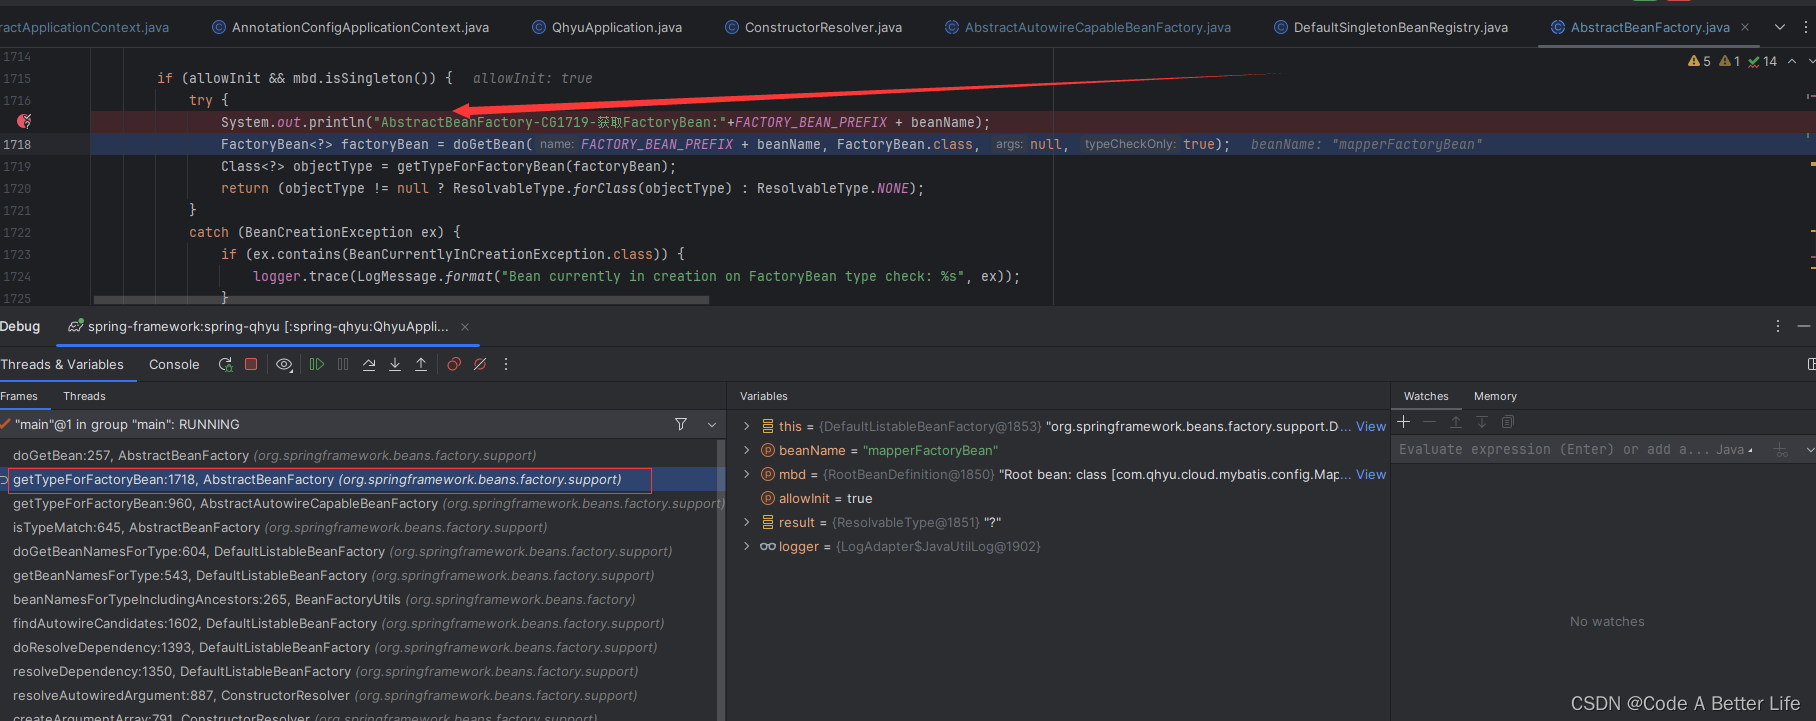Show the hidden editor tabs list
Screen dimensions: 1816x721
1780,27
